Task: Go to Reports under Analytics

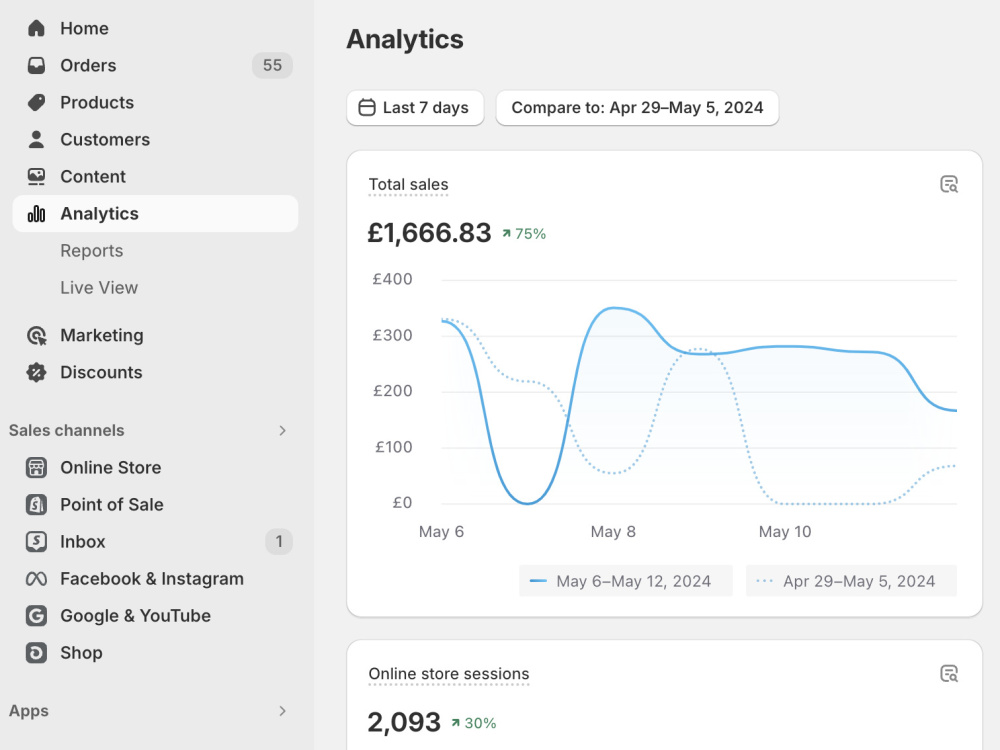Action: pos(92,251)
